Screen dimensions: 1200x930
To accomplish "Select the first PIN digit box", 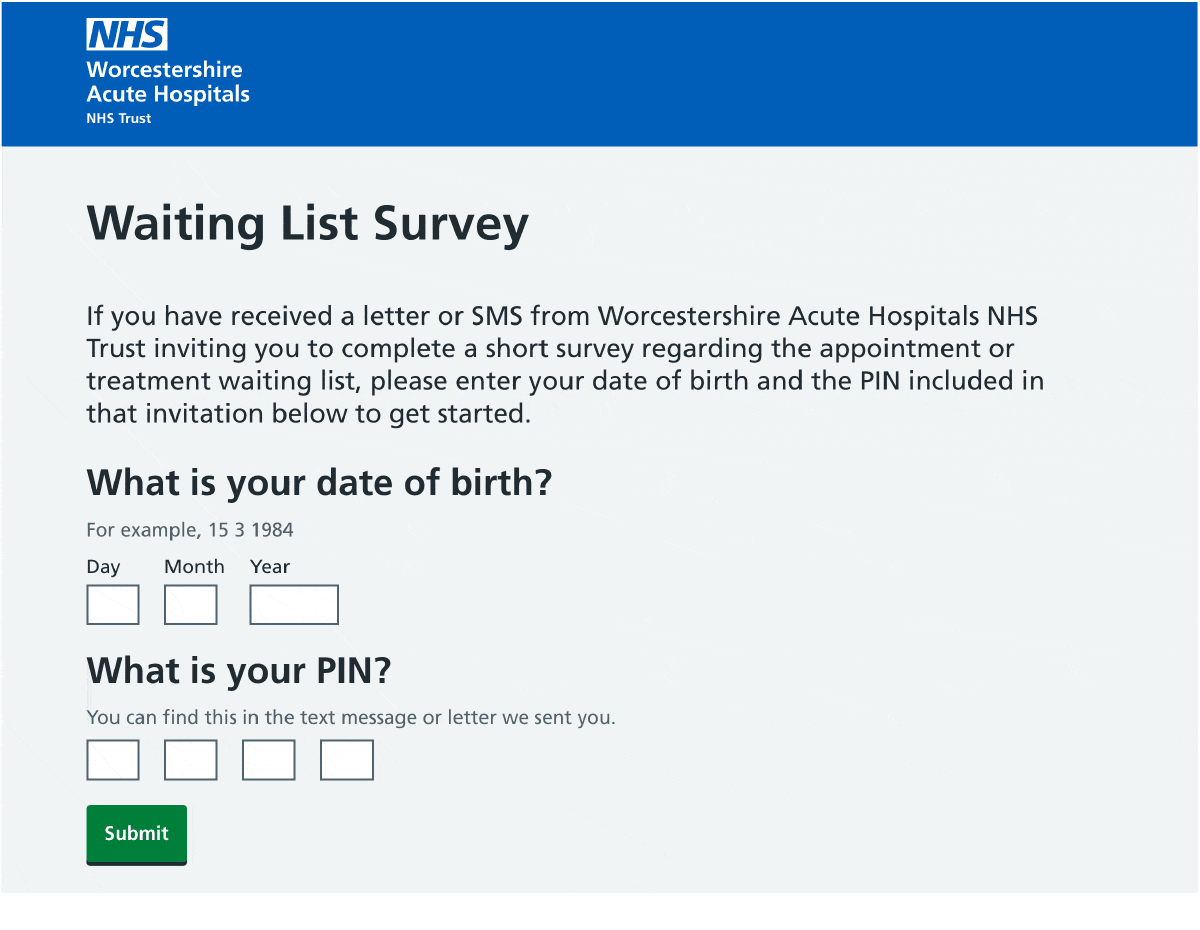I will click(113, 760).
